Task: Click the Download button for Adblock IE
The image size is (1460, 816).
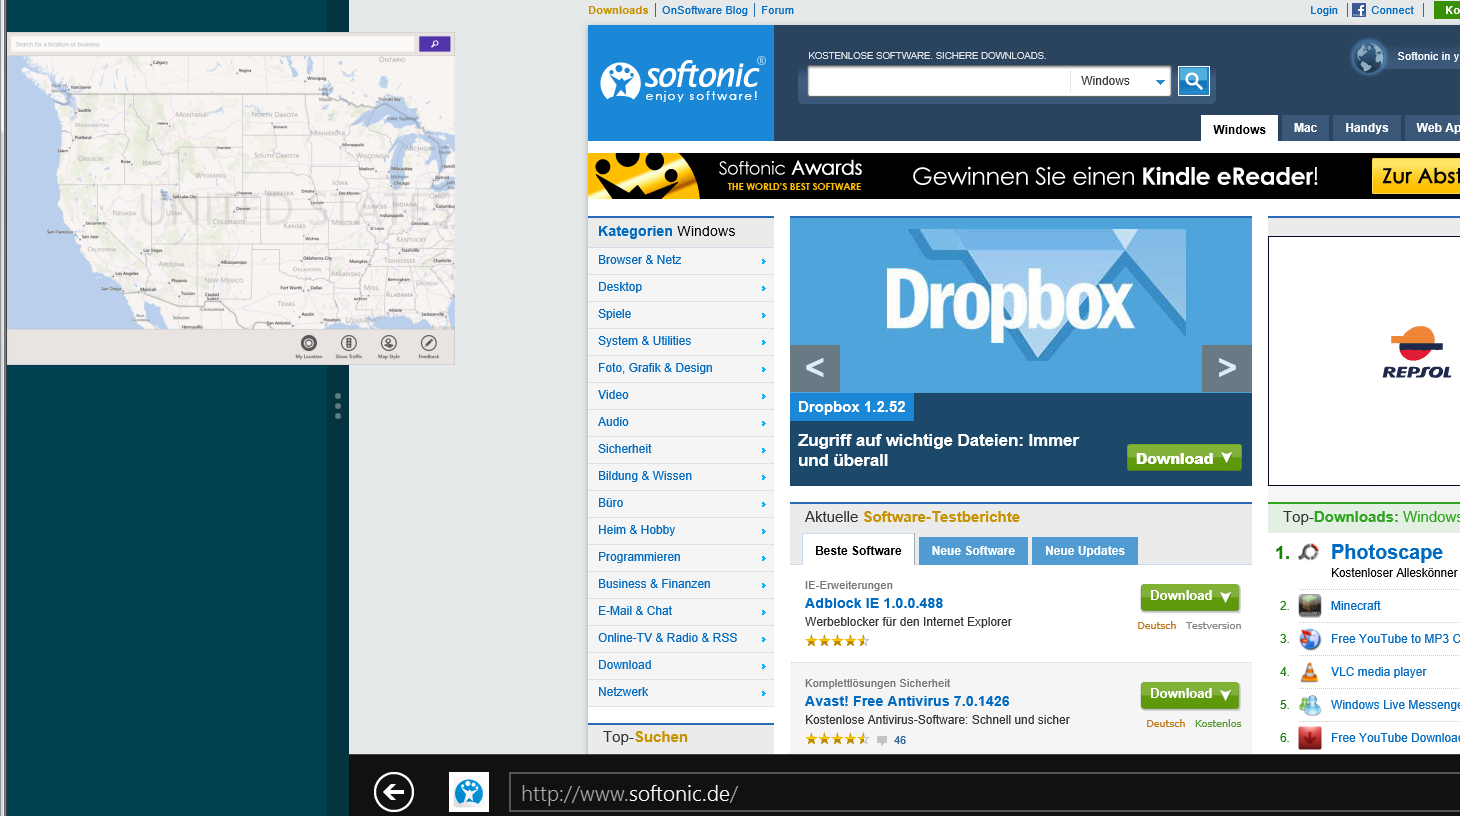Action: click(x=1190, y=597)
